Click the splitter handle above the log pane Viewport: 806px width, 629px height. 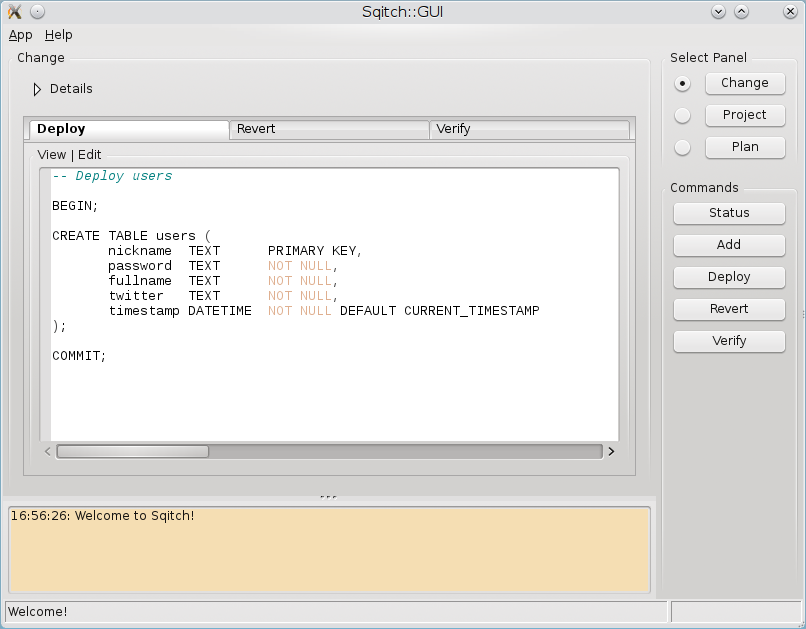(x=328, y=497)
